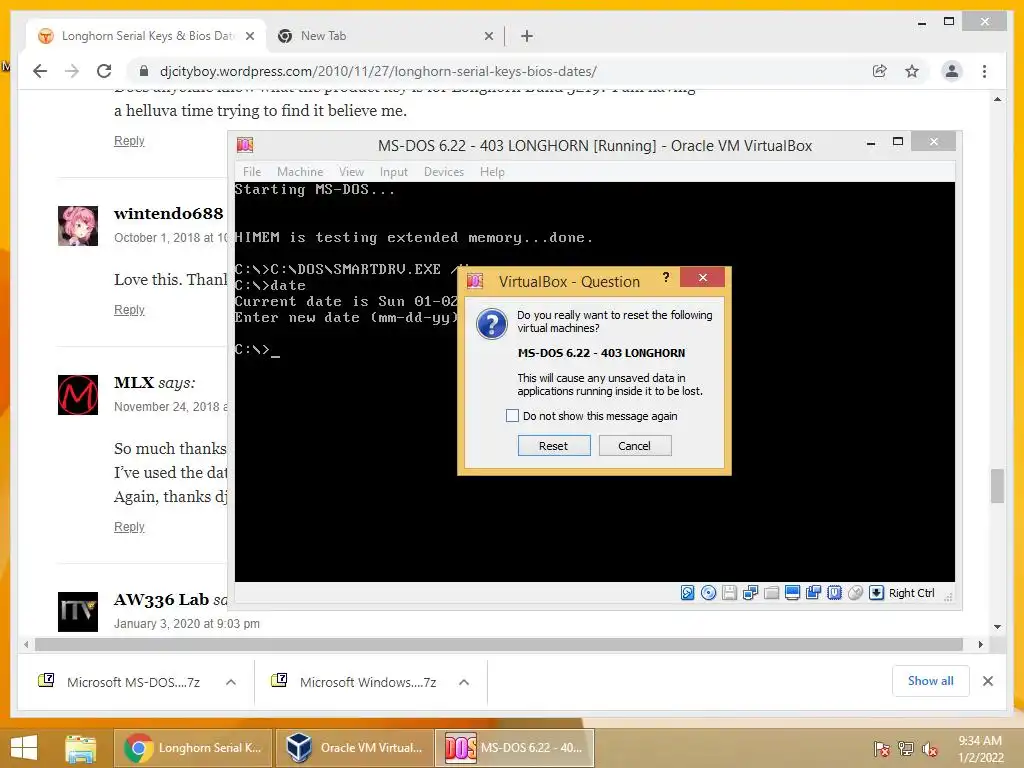Open a new browser tab
Viewport: 1024px width, 768px height.
[x=527, y=36]
